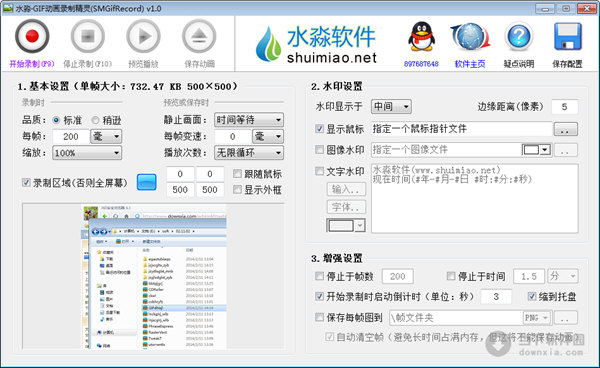This screenshot has height=368, width=600.
Task: Open the text watermark color swatch
Action: [x=346, y=225]
